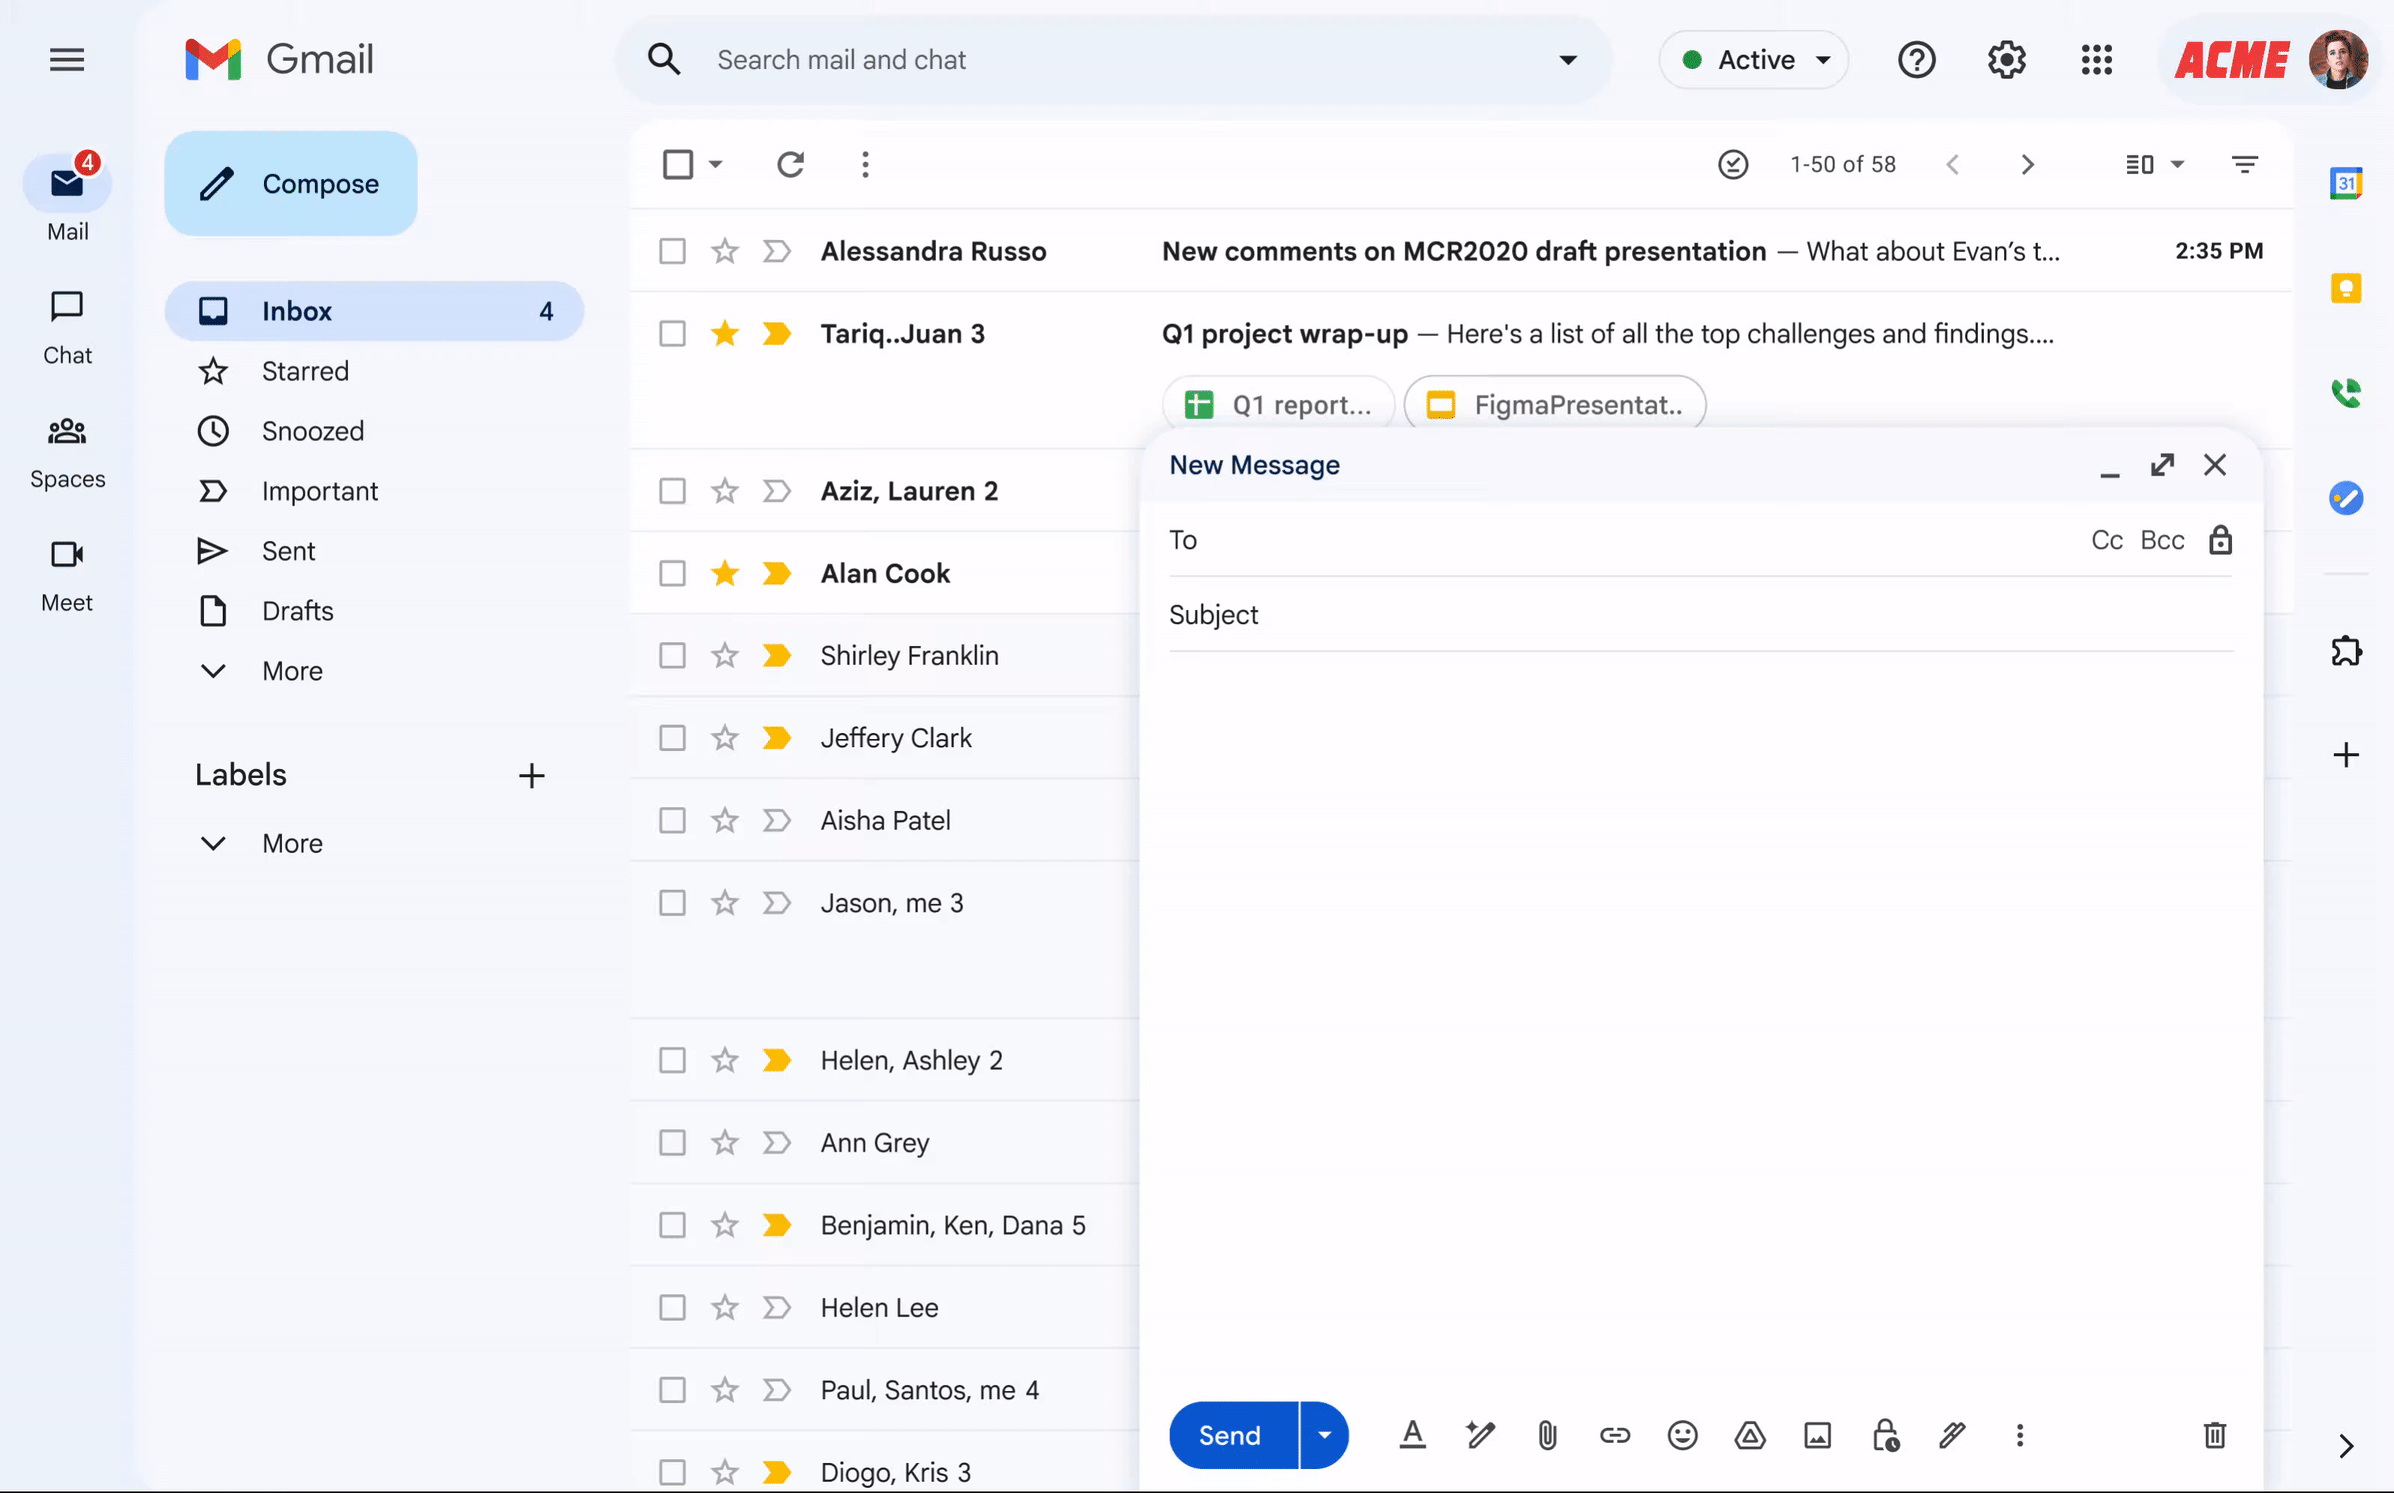
Task: Open the Snoozed folder
Action: click(312, 431)
